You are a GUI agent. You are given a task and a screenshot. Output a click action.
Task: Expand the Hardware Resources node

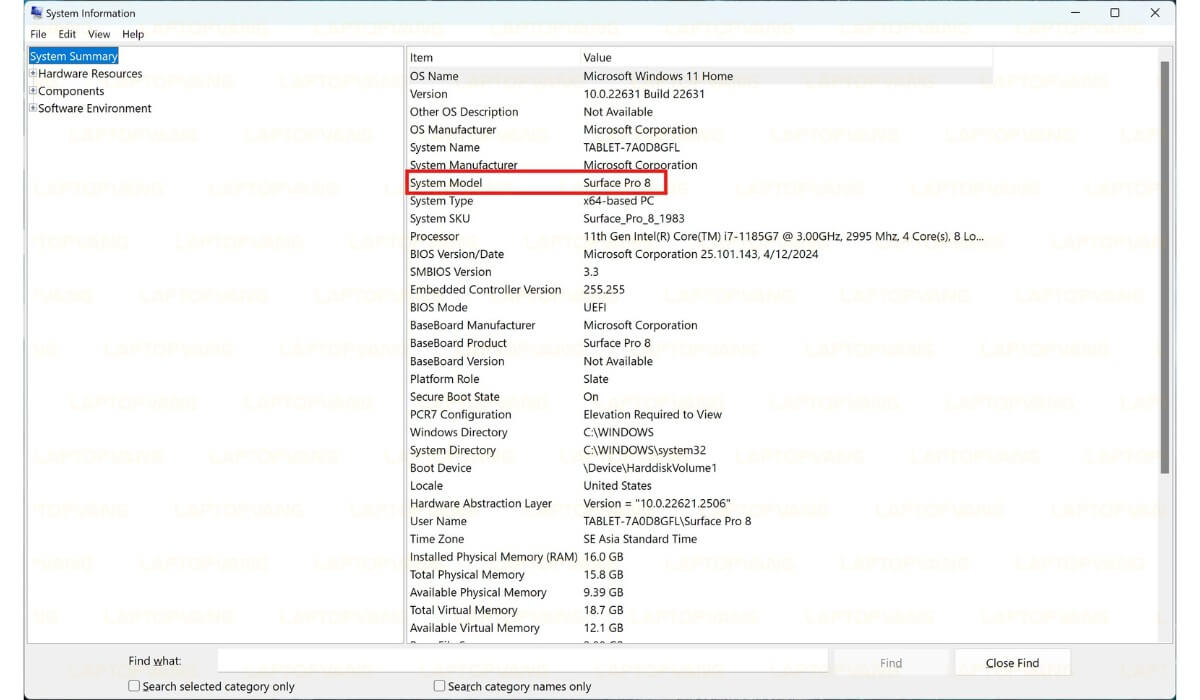[x=33, y=74]
